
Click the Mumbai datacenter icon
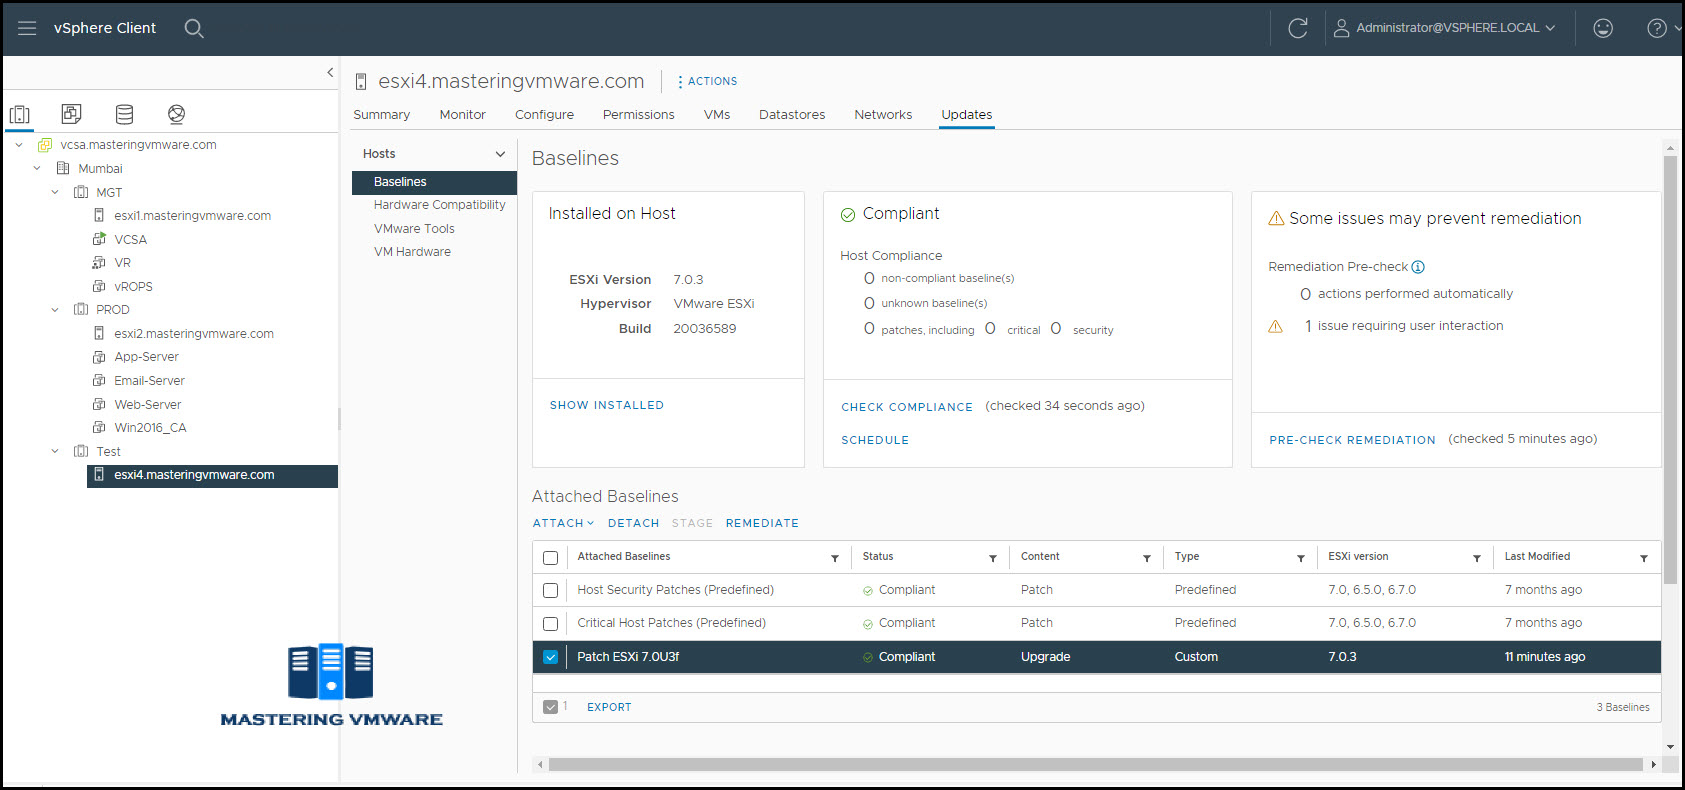[x=63, y=169]
